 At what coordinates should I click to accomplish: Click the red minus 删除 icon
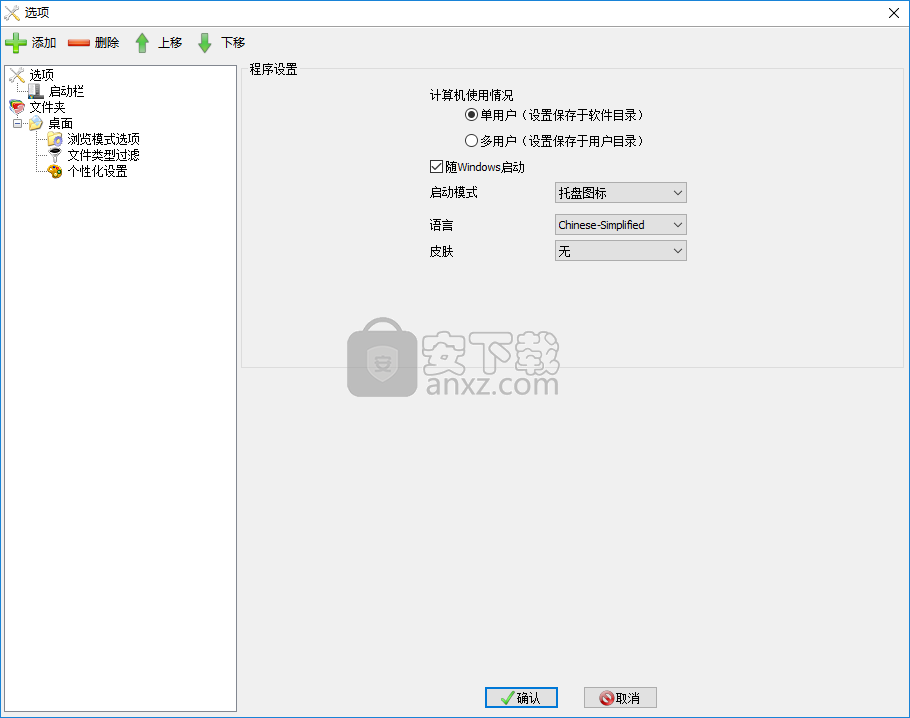pos(78,42)
